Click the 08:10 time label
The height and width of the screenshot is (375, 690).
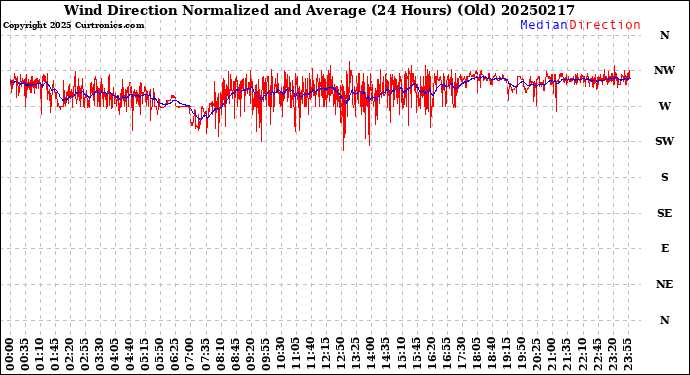click(x=220, y=355)
